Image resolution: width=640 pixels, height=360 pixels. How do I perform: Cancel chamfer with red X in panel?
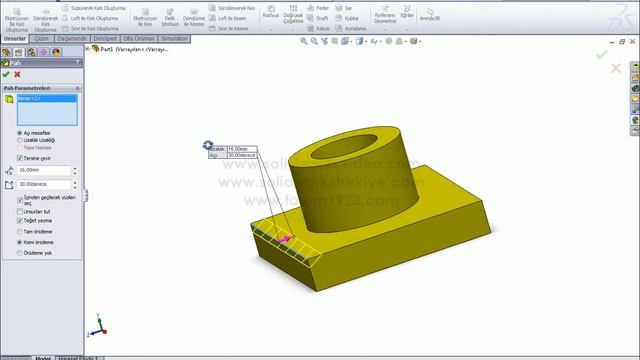pos(17,74)
